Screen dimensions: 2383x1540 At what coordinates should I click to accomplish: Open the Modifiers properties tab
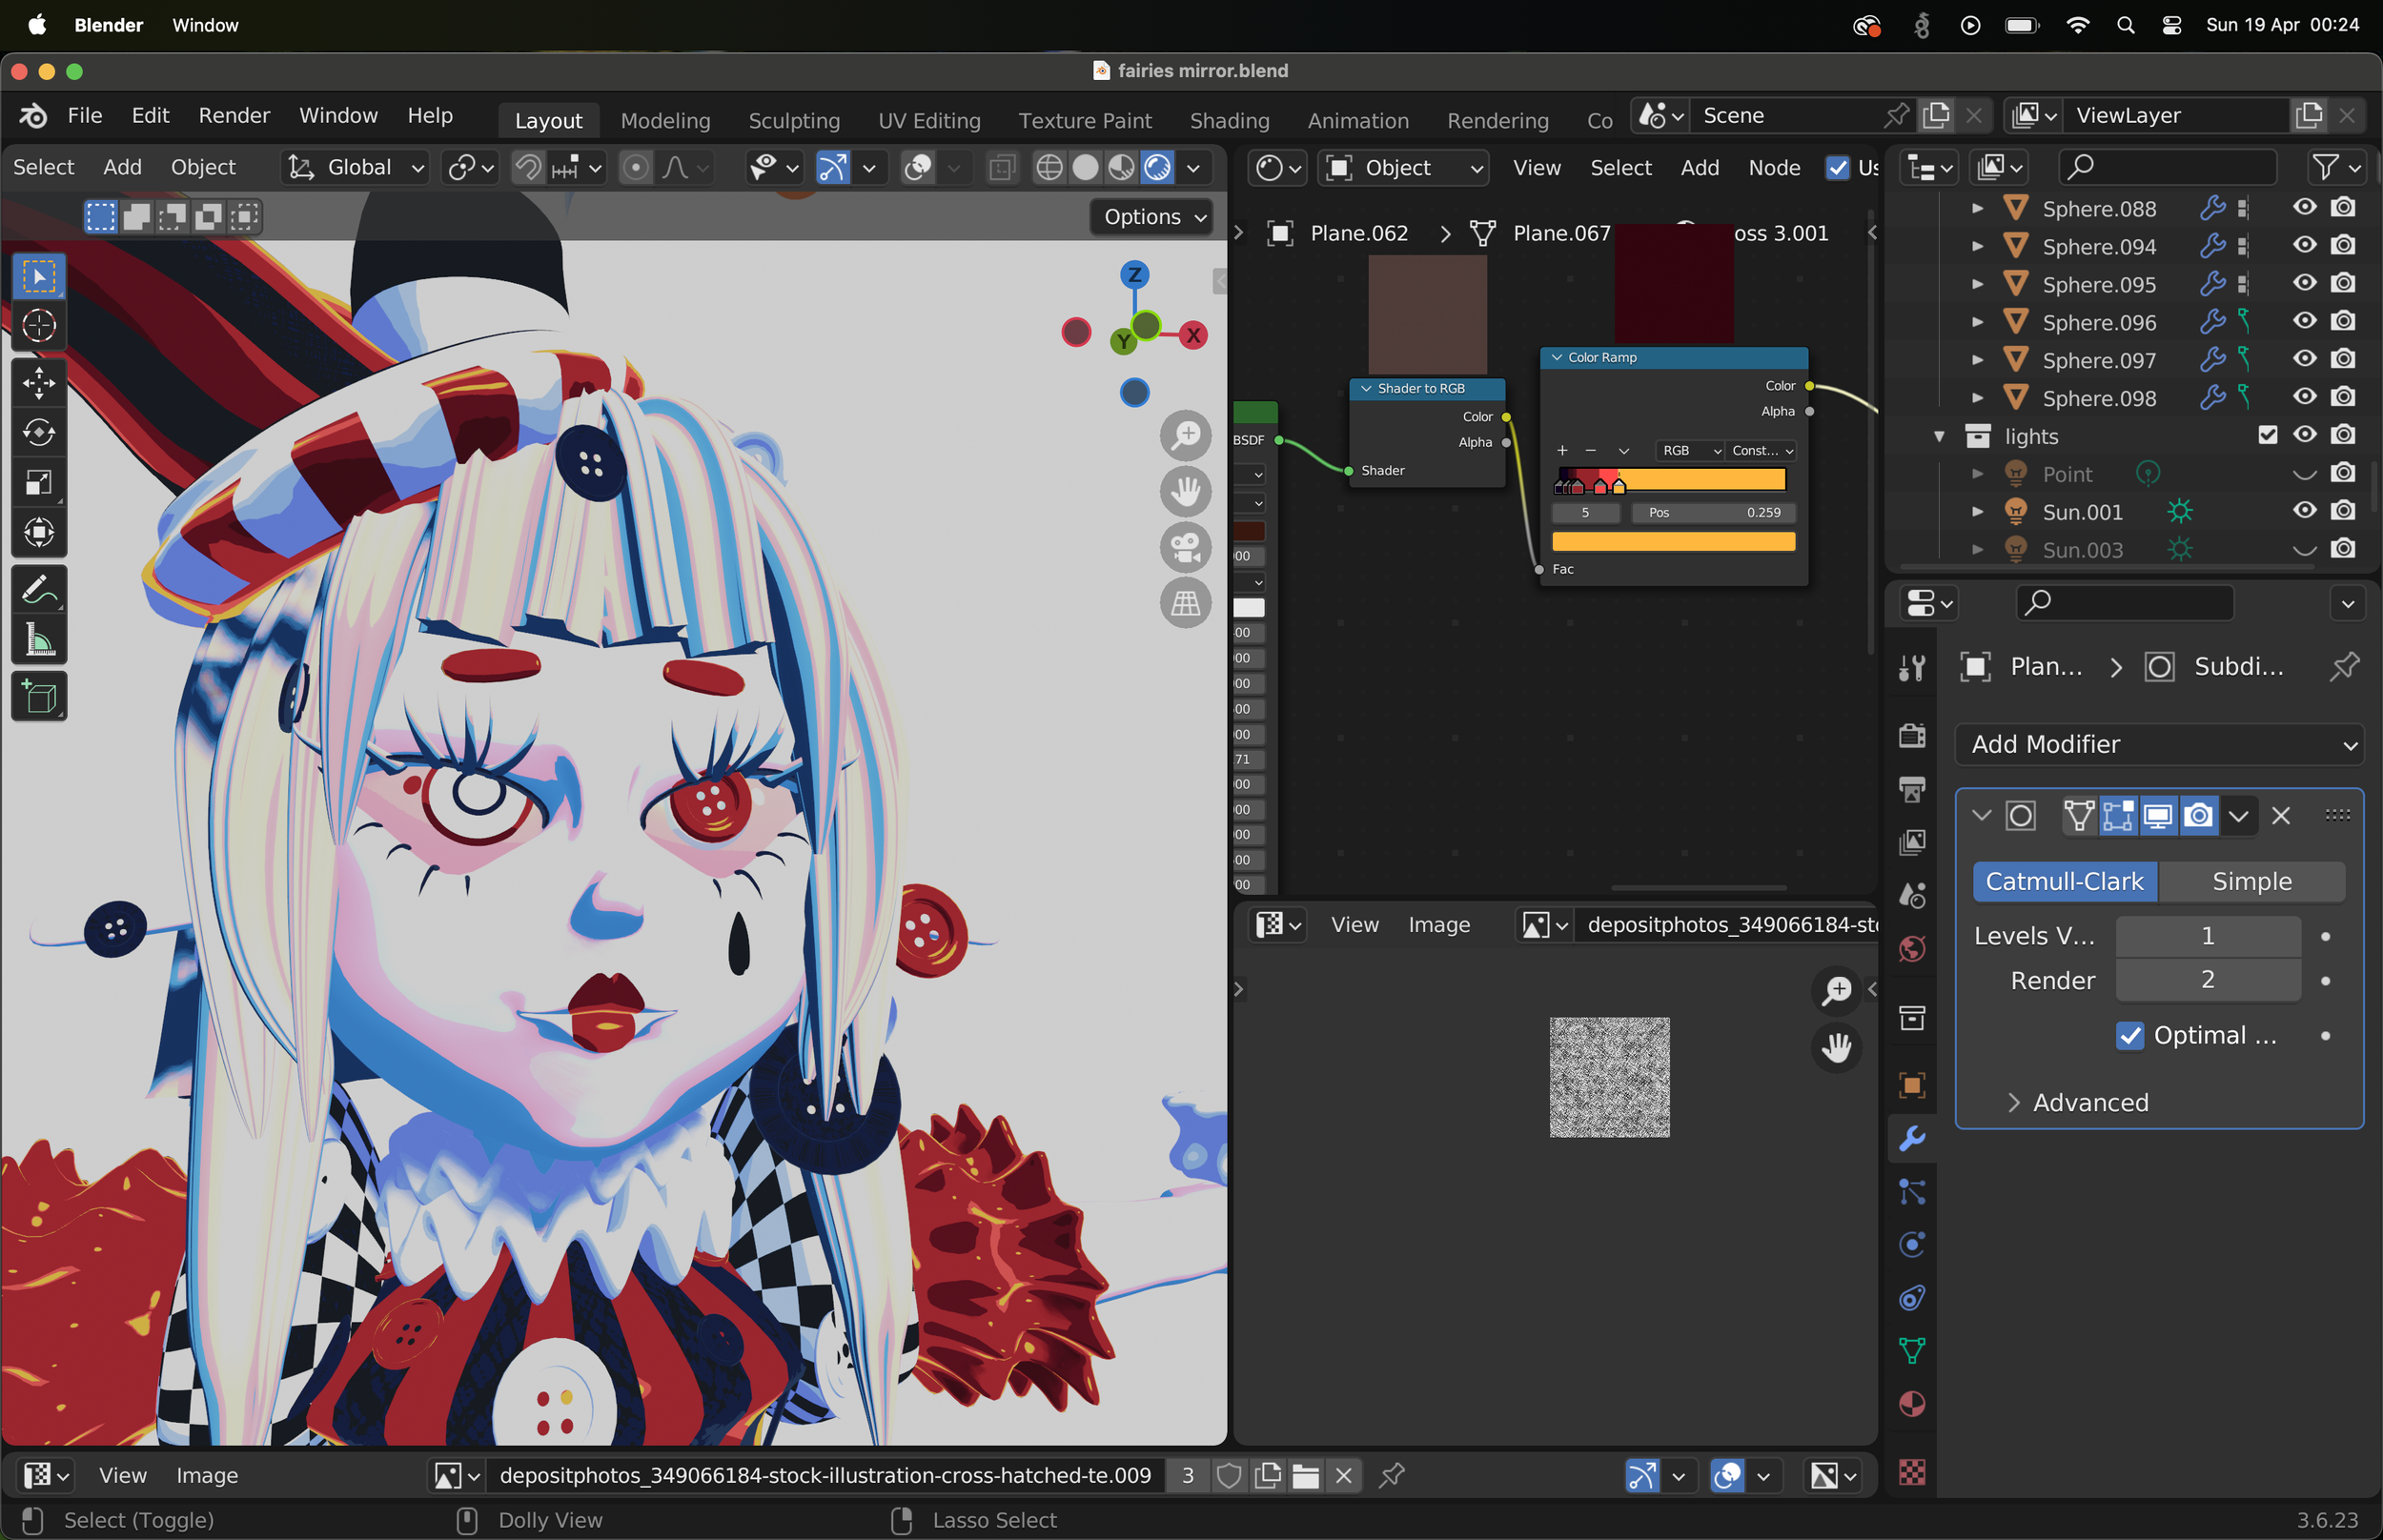1912,1139
